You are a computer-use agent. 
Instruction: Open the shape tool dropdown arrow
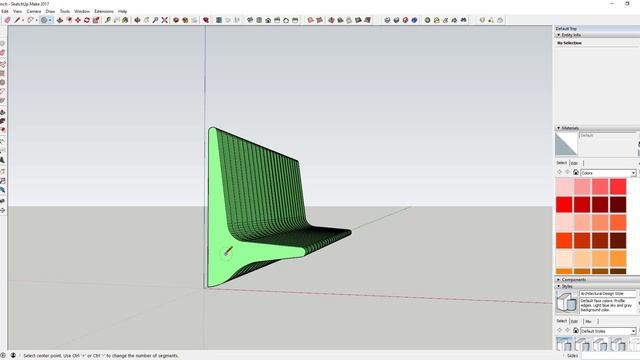coord(50,20)
